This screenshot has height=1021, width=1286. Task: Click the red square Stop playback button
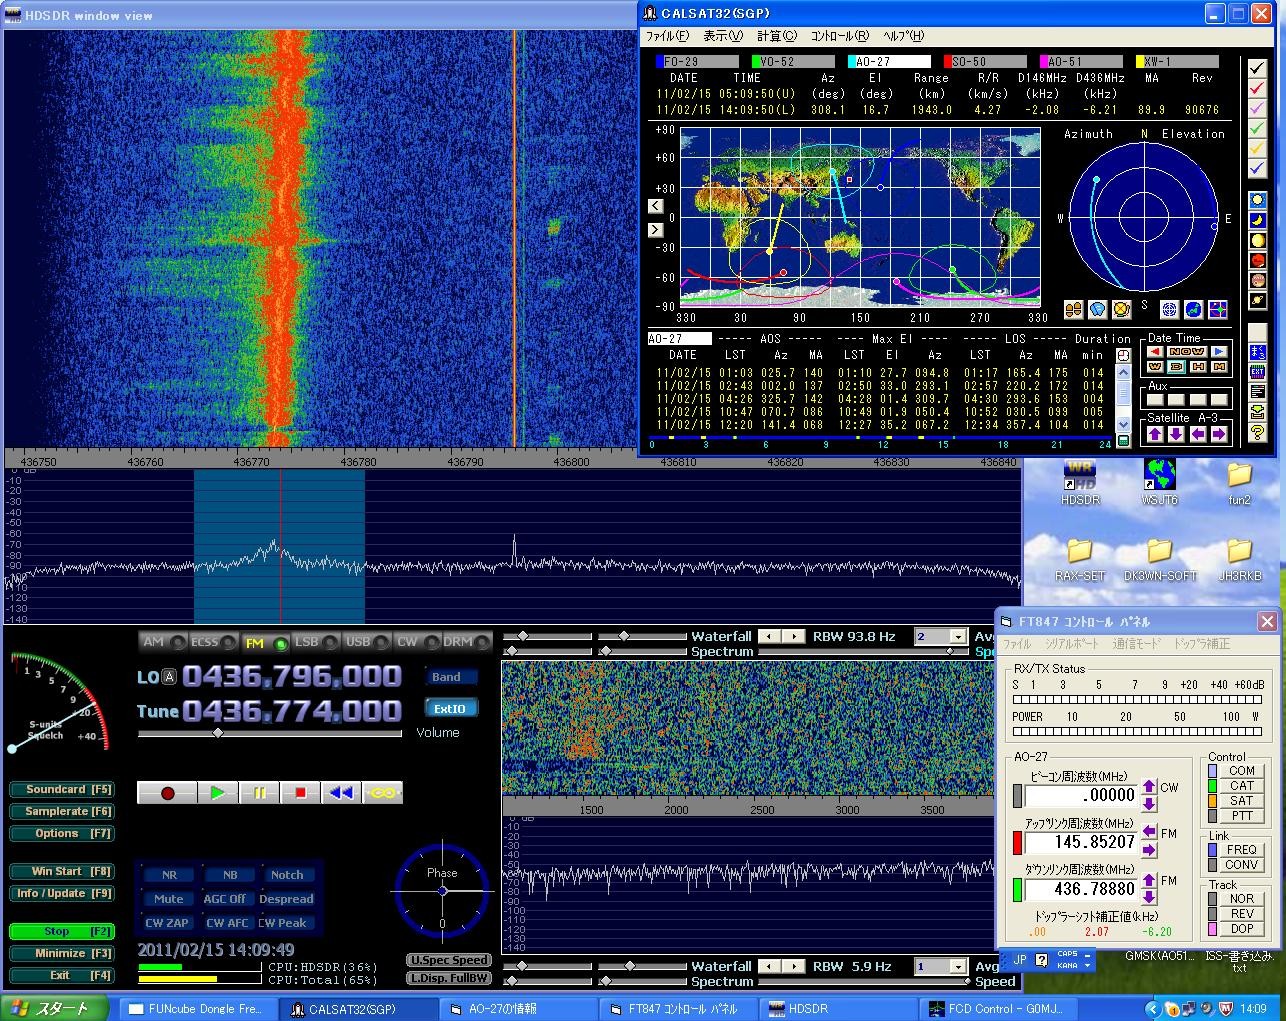point(300,793)
